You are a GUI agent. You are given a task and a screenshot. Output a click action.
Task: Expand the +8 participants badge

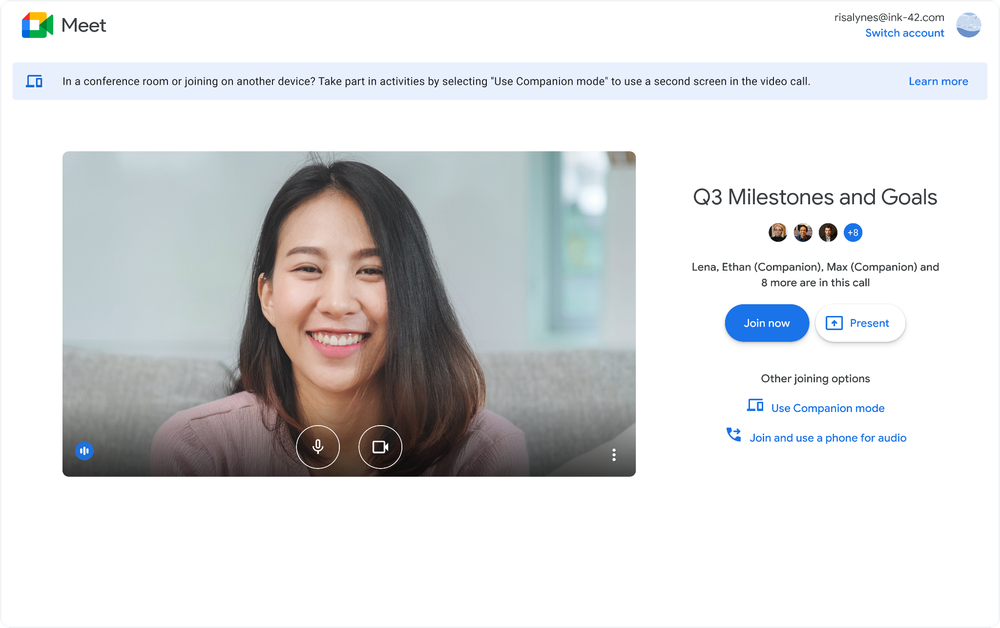click(x=853, y=232)
